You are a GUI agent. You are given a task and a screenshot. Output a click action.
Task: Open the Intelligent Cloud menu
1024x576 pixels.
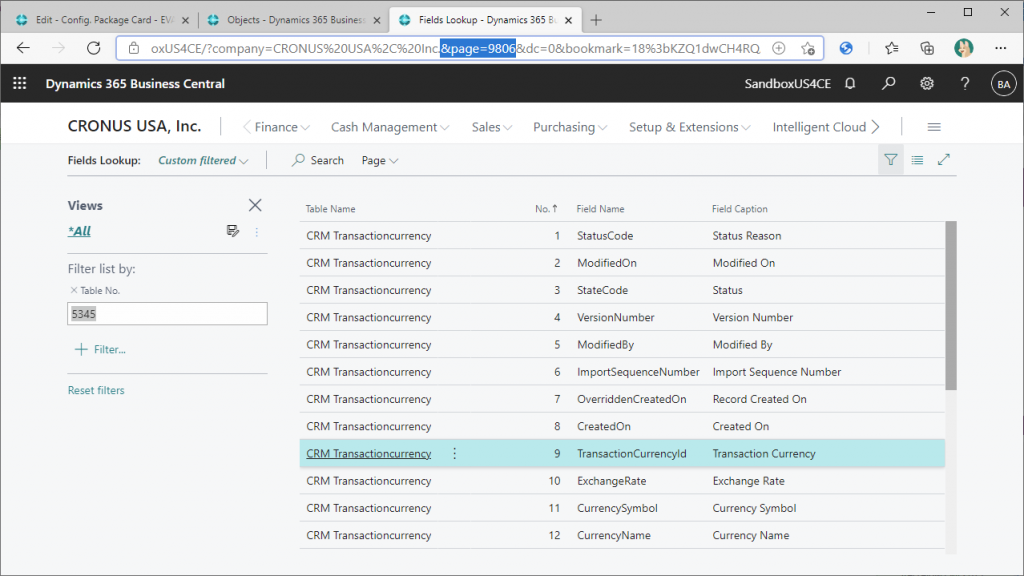click(x=819, y=127)
